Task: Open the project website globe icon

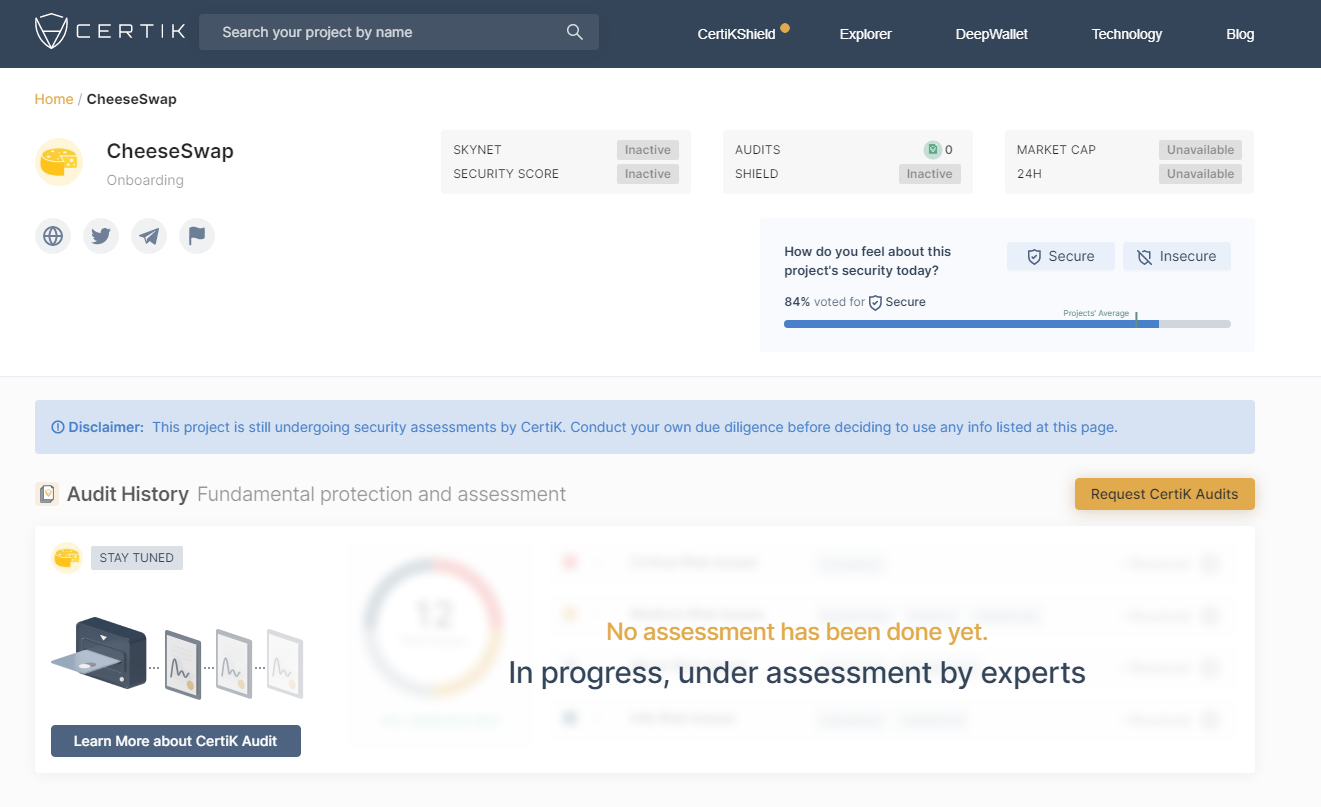Action: (53, 236)
